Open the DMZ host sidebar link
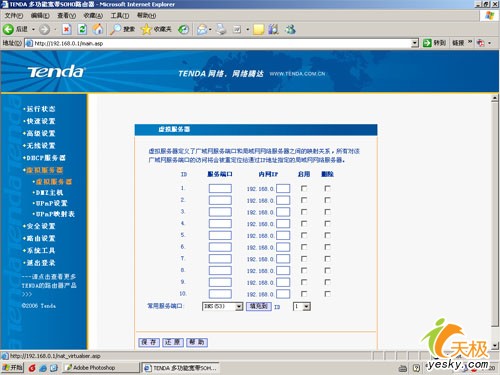 coord(49,192)
